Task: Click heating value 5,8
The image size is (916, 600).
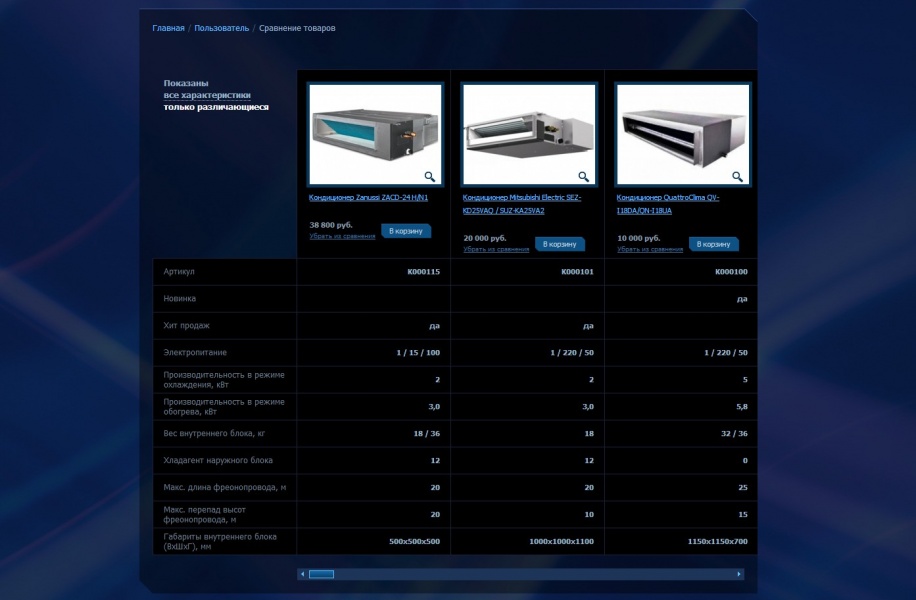Action: (742, 407)
